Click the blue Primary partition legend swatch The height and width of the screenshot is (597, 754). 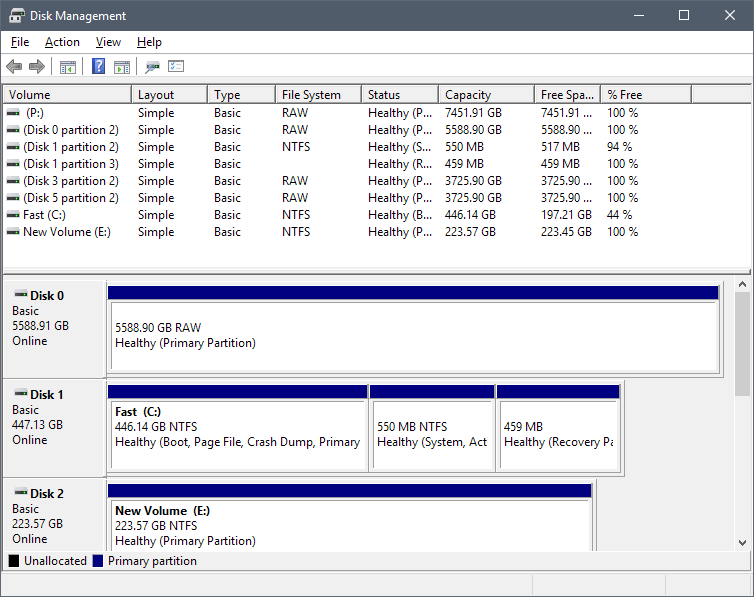tap(98, 561)
